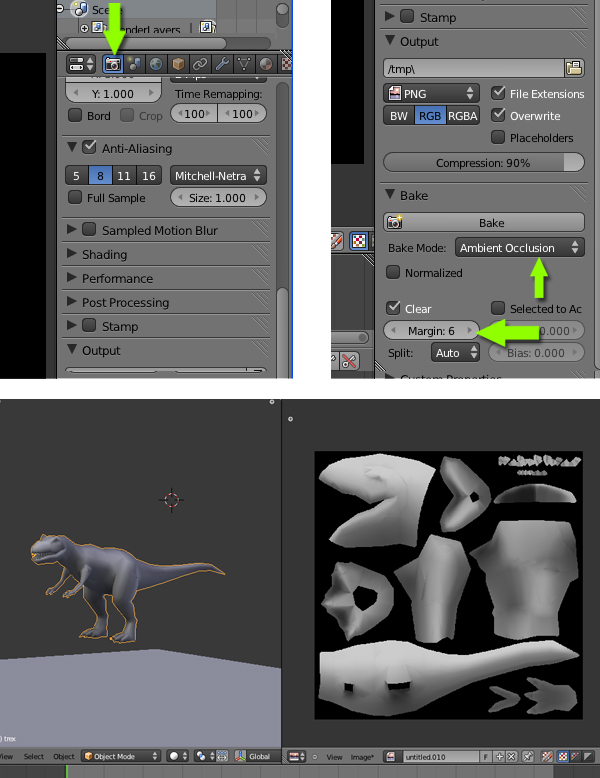Open the Render properties camera tab
The width and height of the screenshot is (600, 778).
click(113, 64)
